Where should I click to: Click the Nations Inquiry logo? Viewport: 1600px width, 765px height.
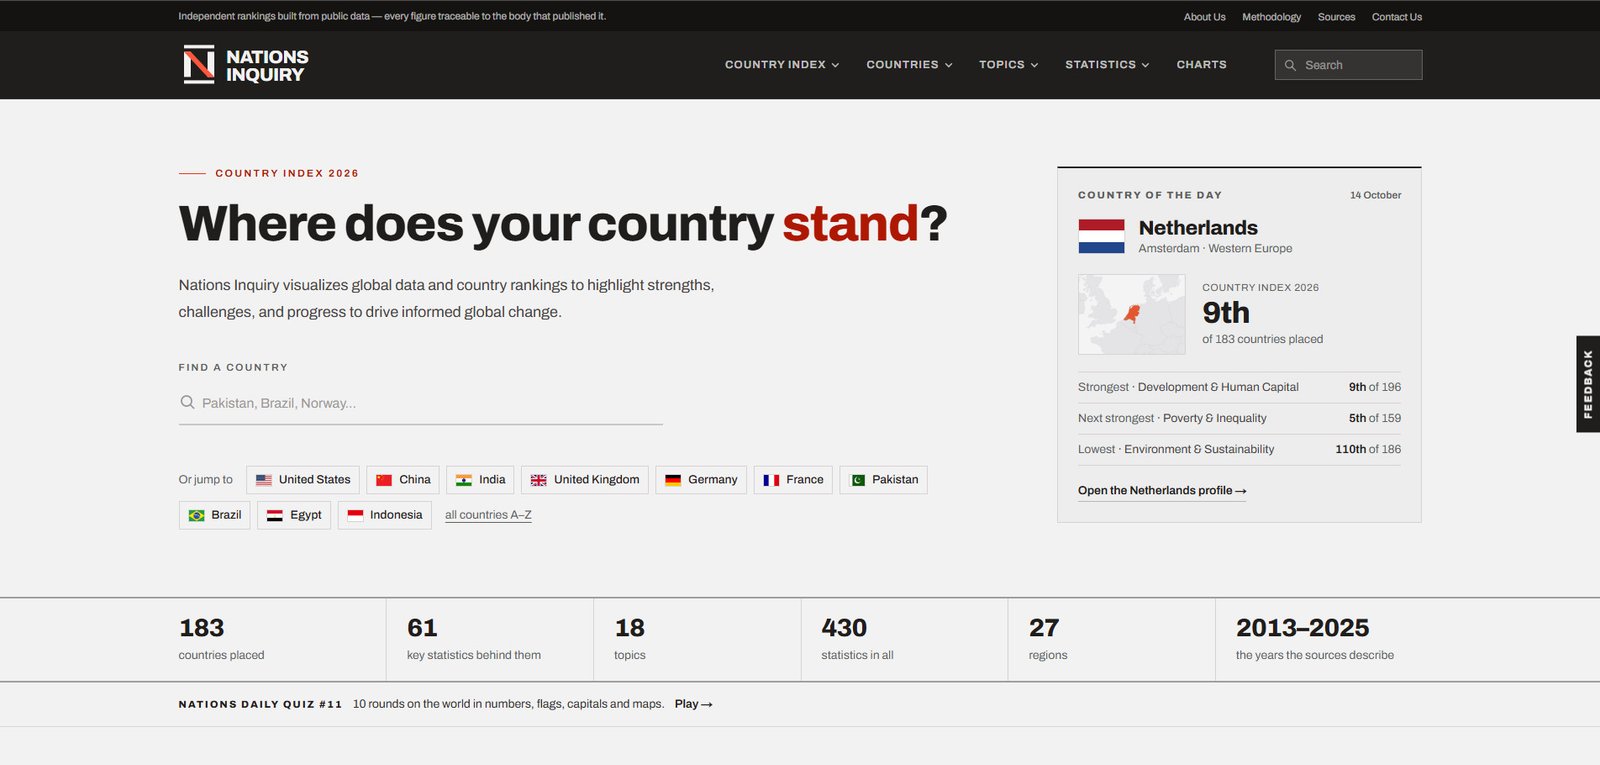tap(246, 65)
